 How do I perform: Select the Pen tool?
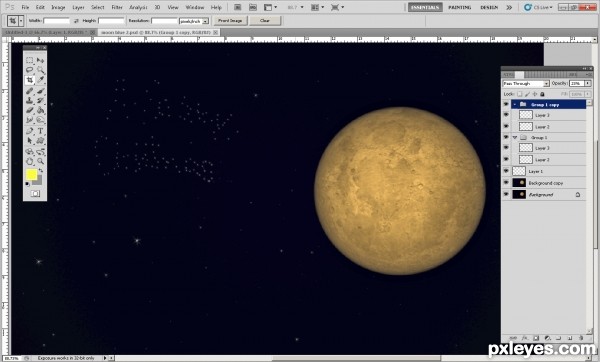(29, 131)
